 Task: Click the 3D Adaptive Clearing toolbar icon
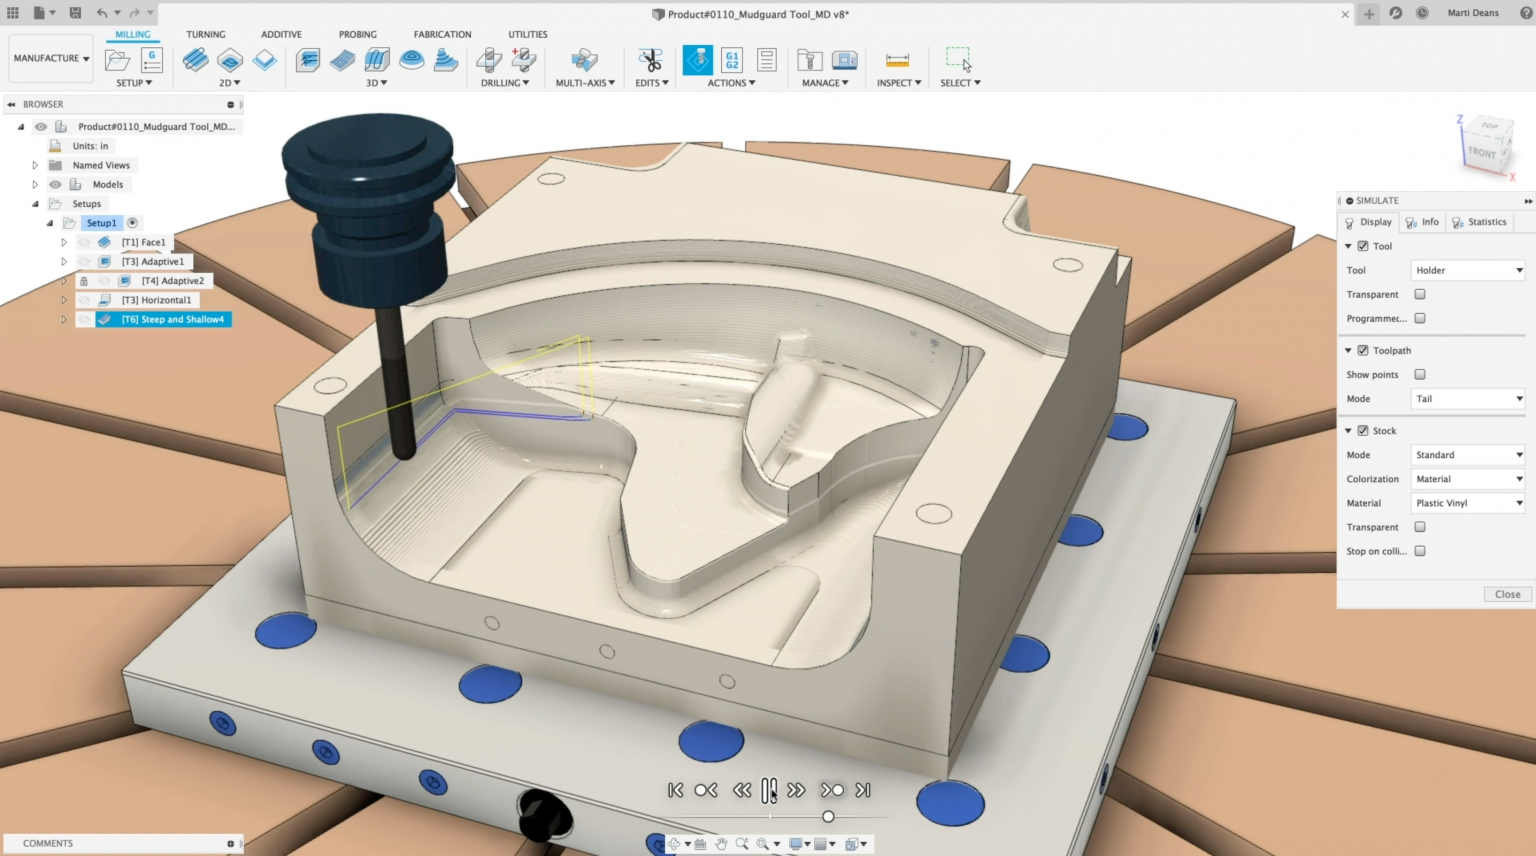307,59
